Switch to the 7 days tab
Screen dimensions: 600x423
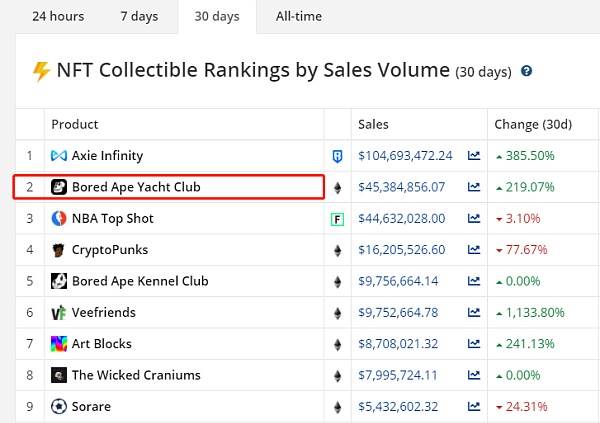139,16
